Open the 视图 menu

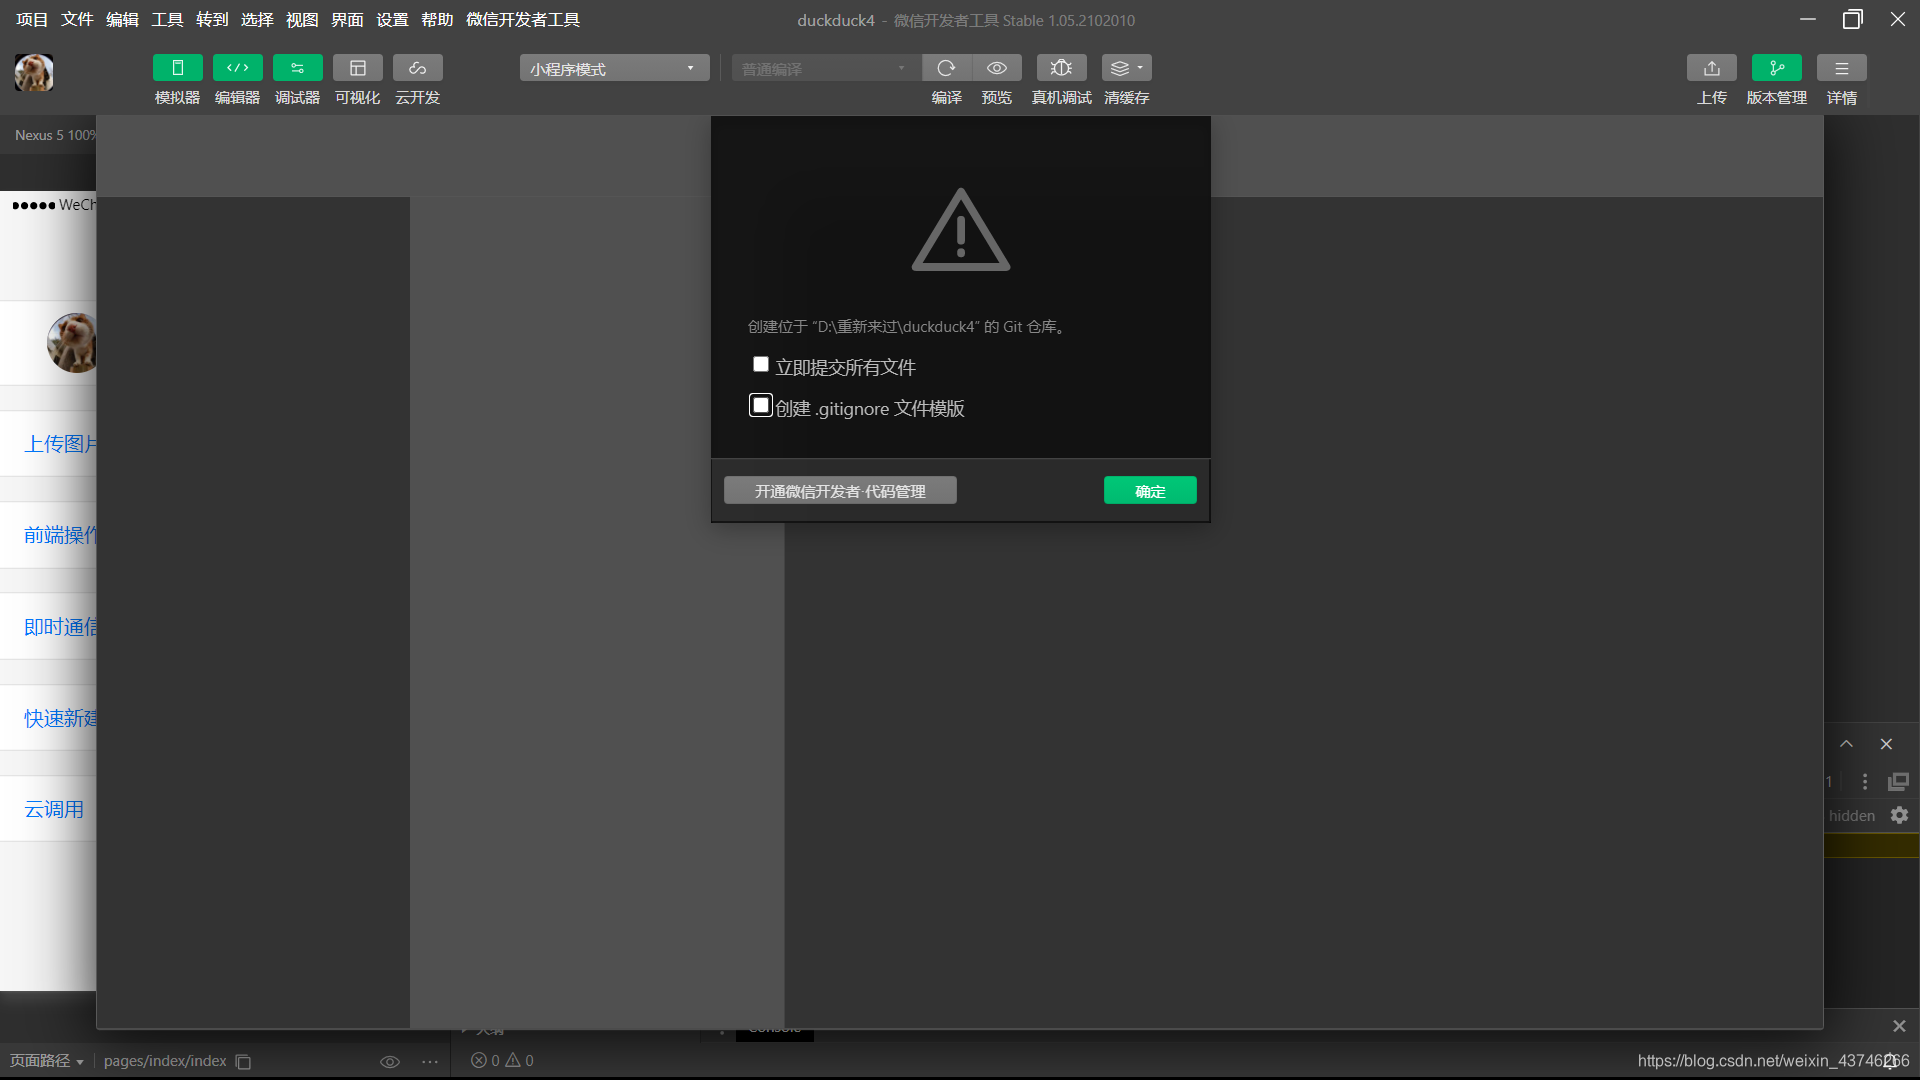302,20
